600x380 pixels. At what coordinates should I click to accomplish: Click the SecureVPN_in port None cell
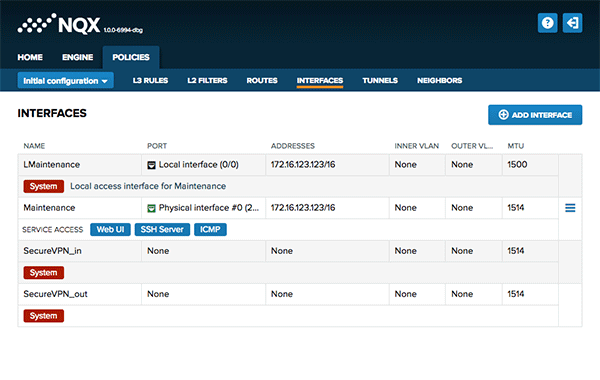pos(204,251)
